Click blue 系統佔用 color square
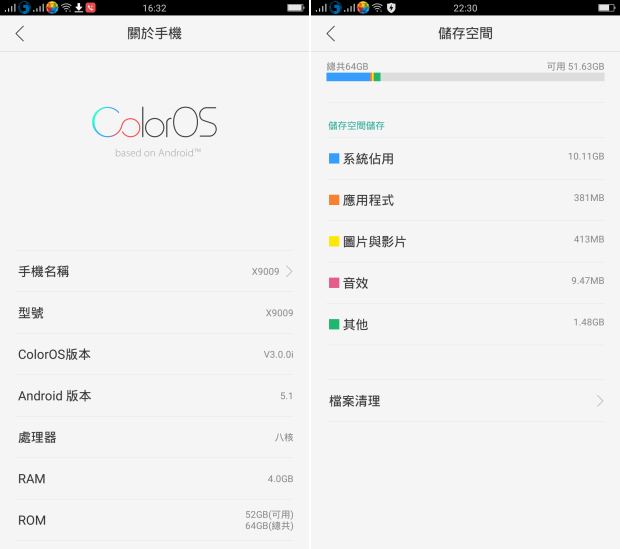The height and width of the screenshot is (549, 620). point(334,159)
